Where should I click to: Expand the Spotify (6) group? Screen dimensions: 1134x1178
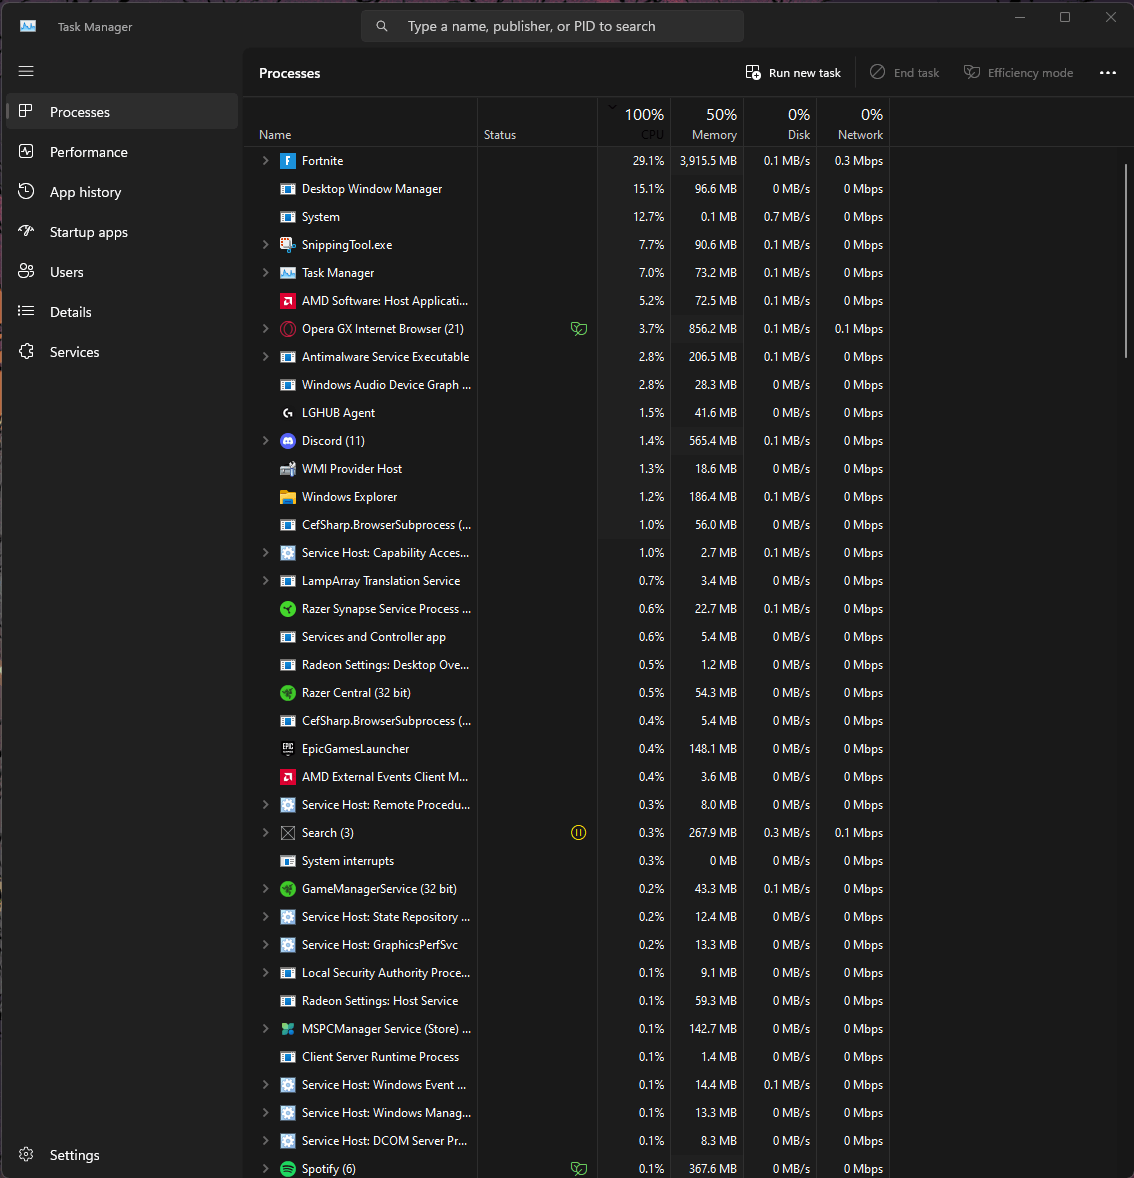tap(265, 1168)
